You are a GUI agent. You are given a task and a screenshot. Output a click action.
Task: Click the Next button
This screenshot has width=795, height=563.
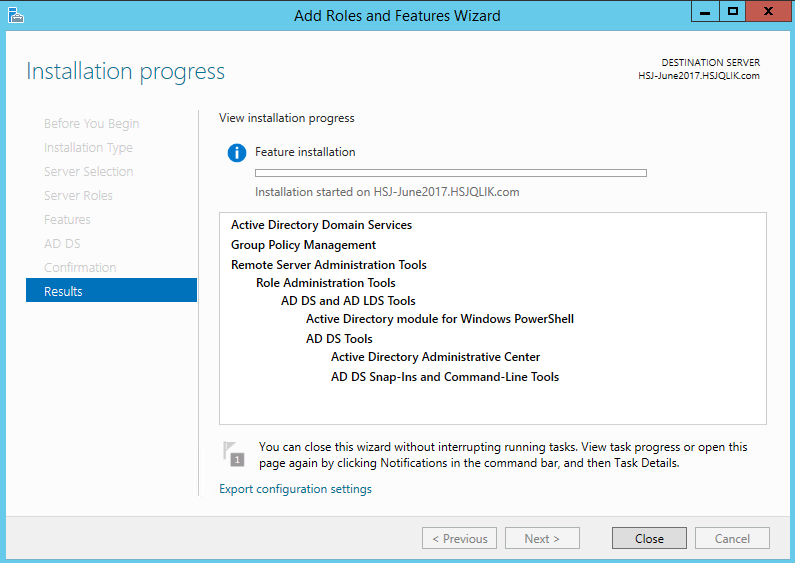coord(542,538)
